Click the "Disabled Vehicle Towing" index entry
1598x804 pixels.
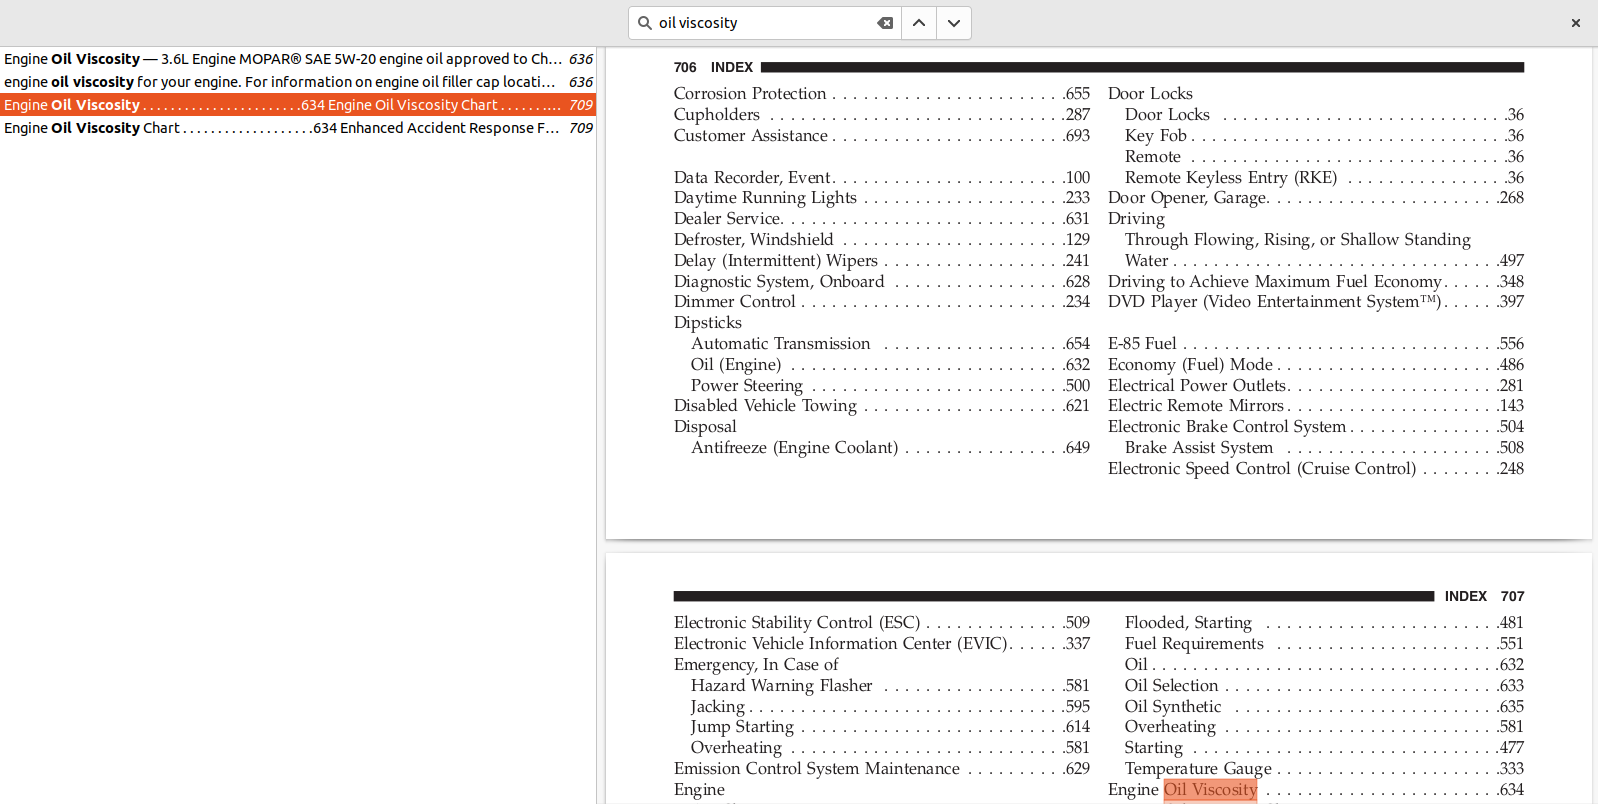tap(765, 406)
